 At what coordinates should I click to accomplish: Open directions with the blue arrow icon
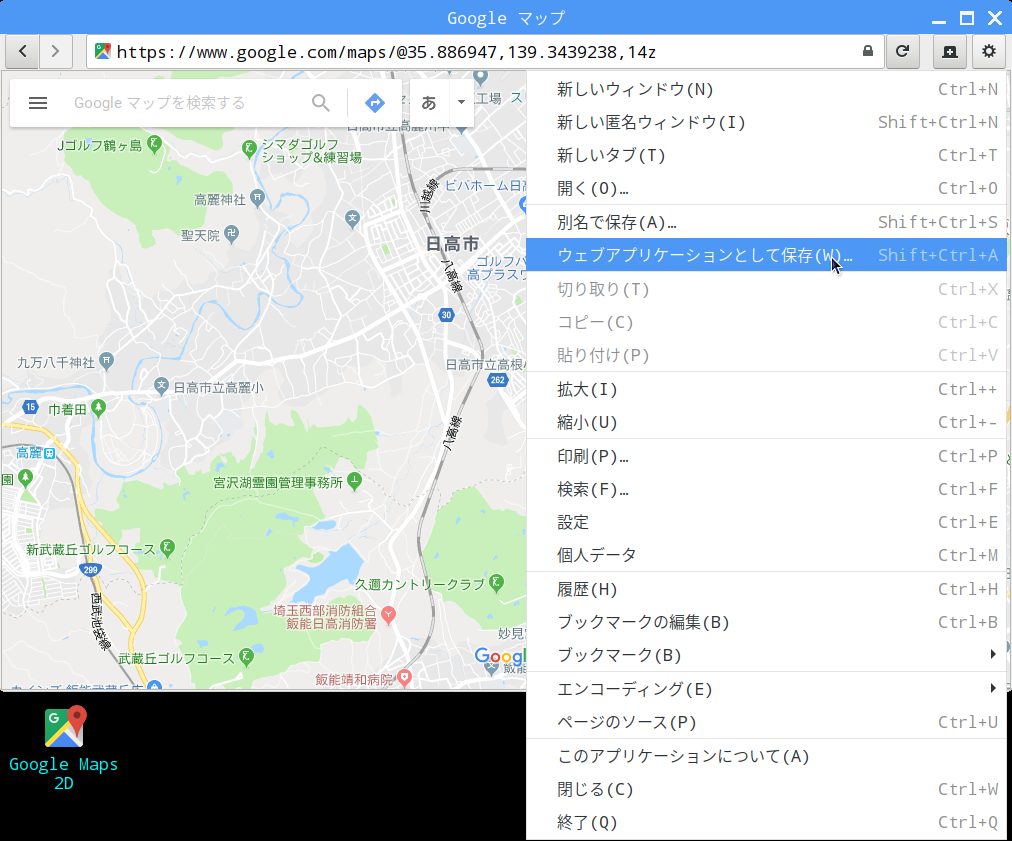coord(375,103)
